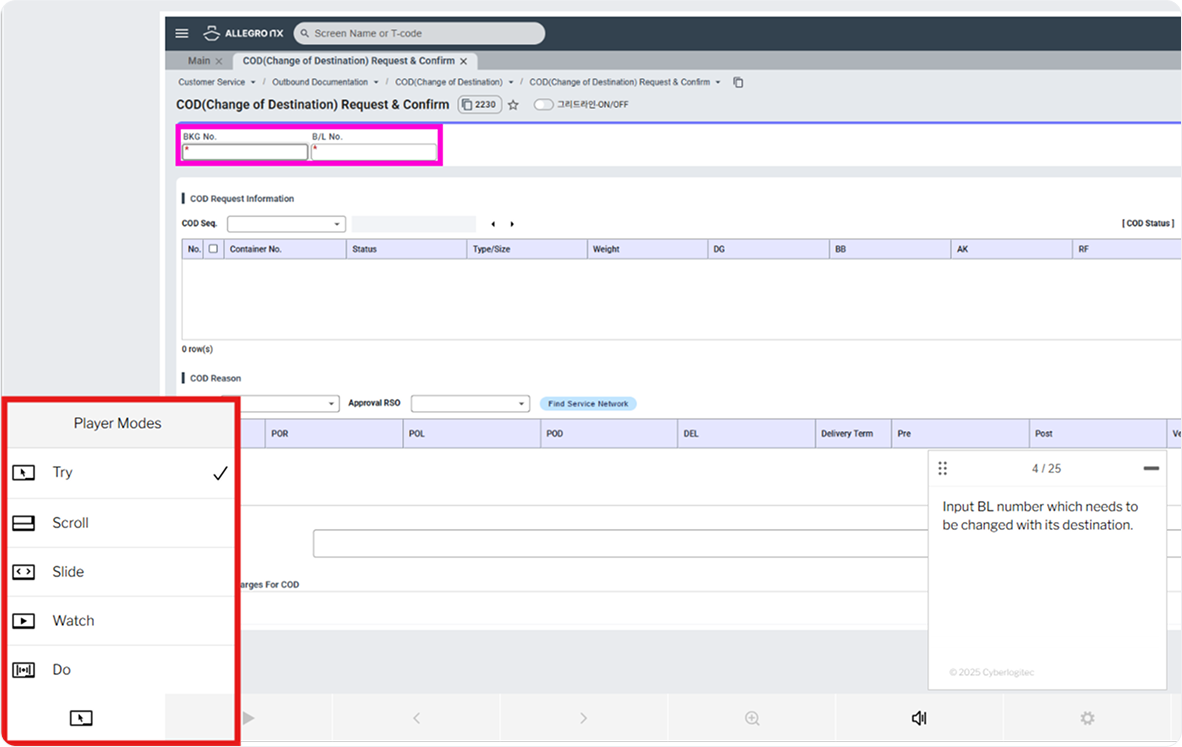This screenshot has height=747, width=1182.
Task: Open the player settings gear
Action: [x=1087, y=718]
